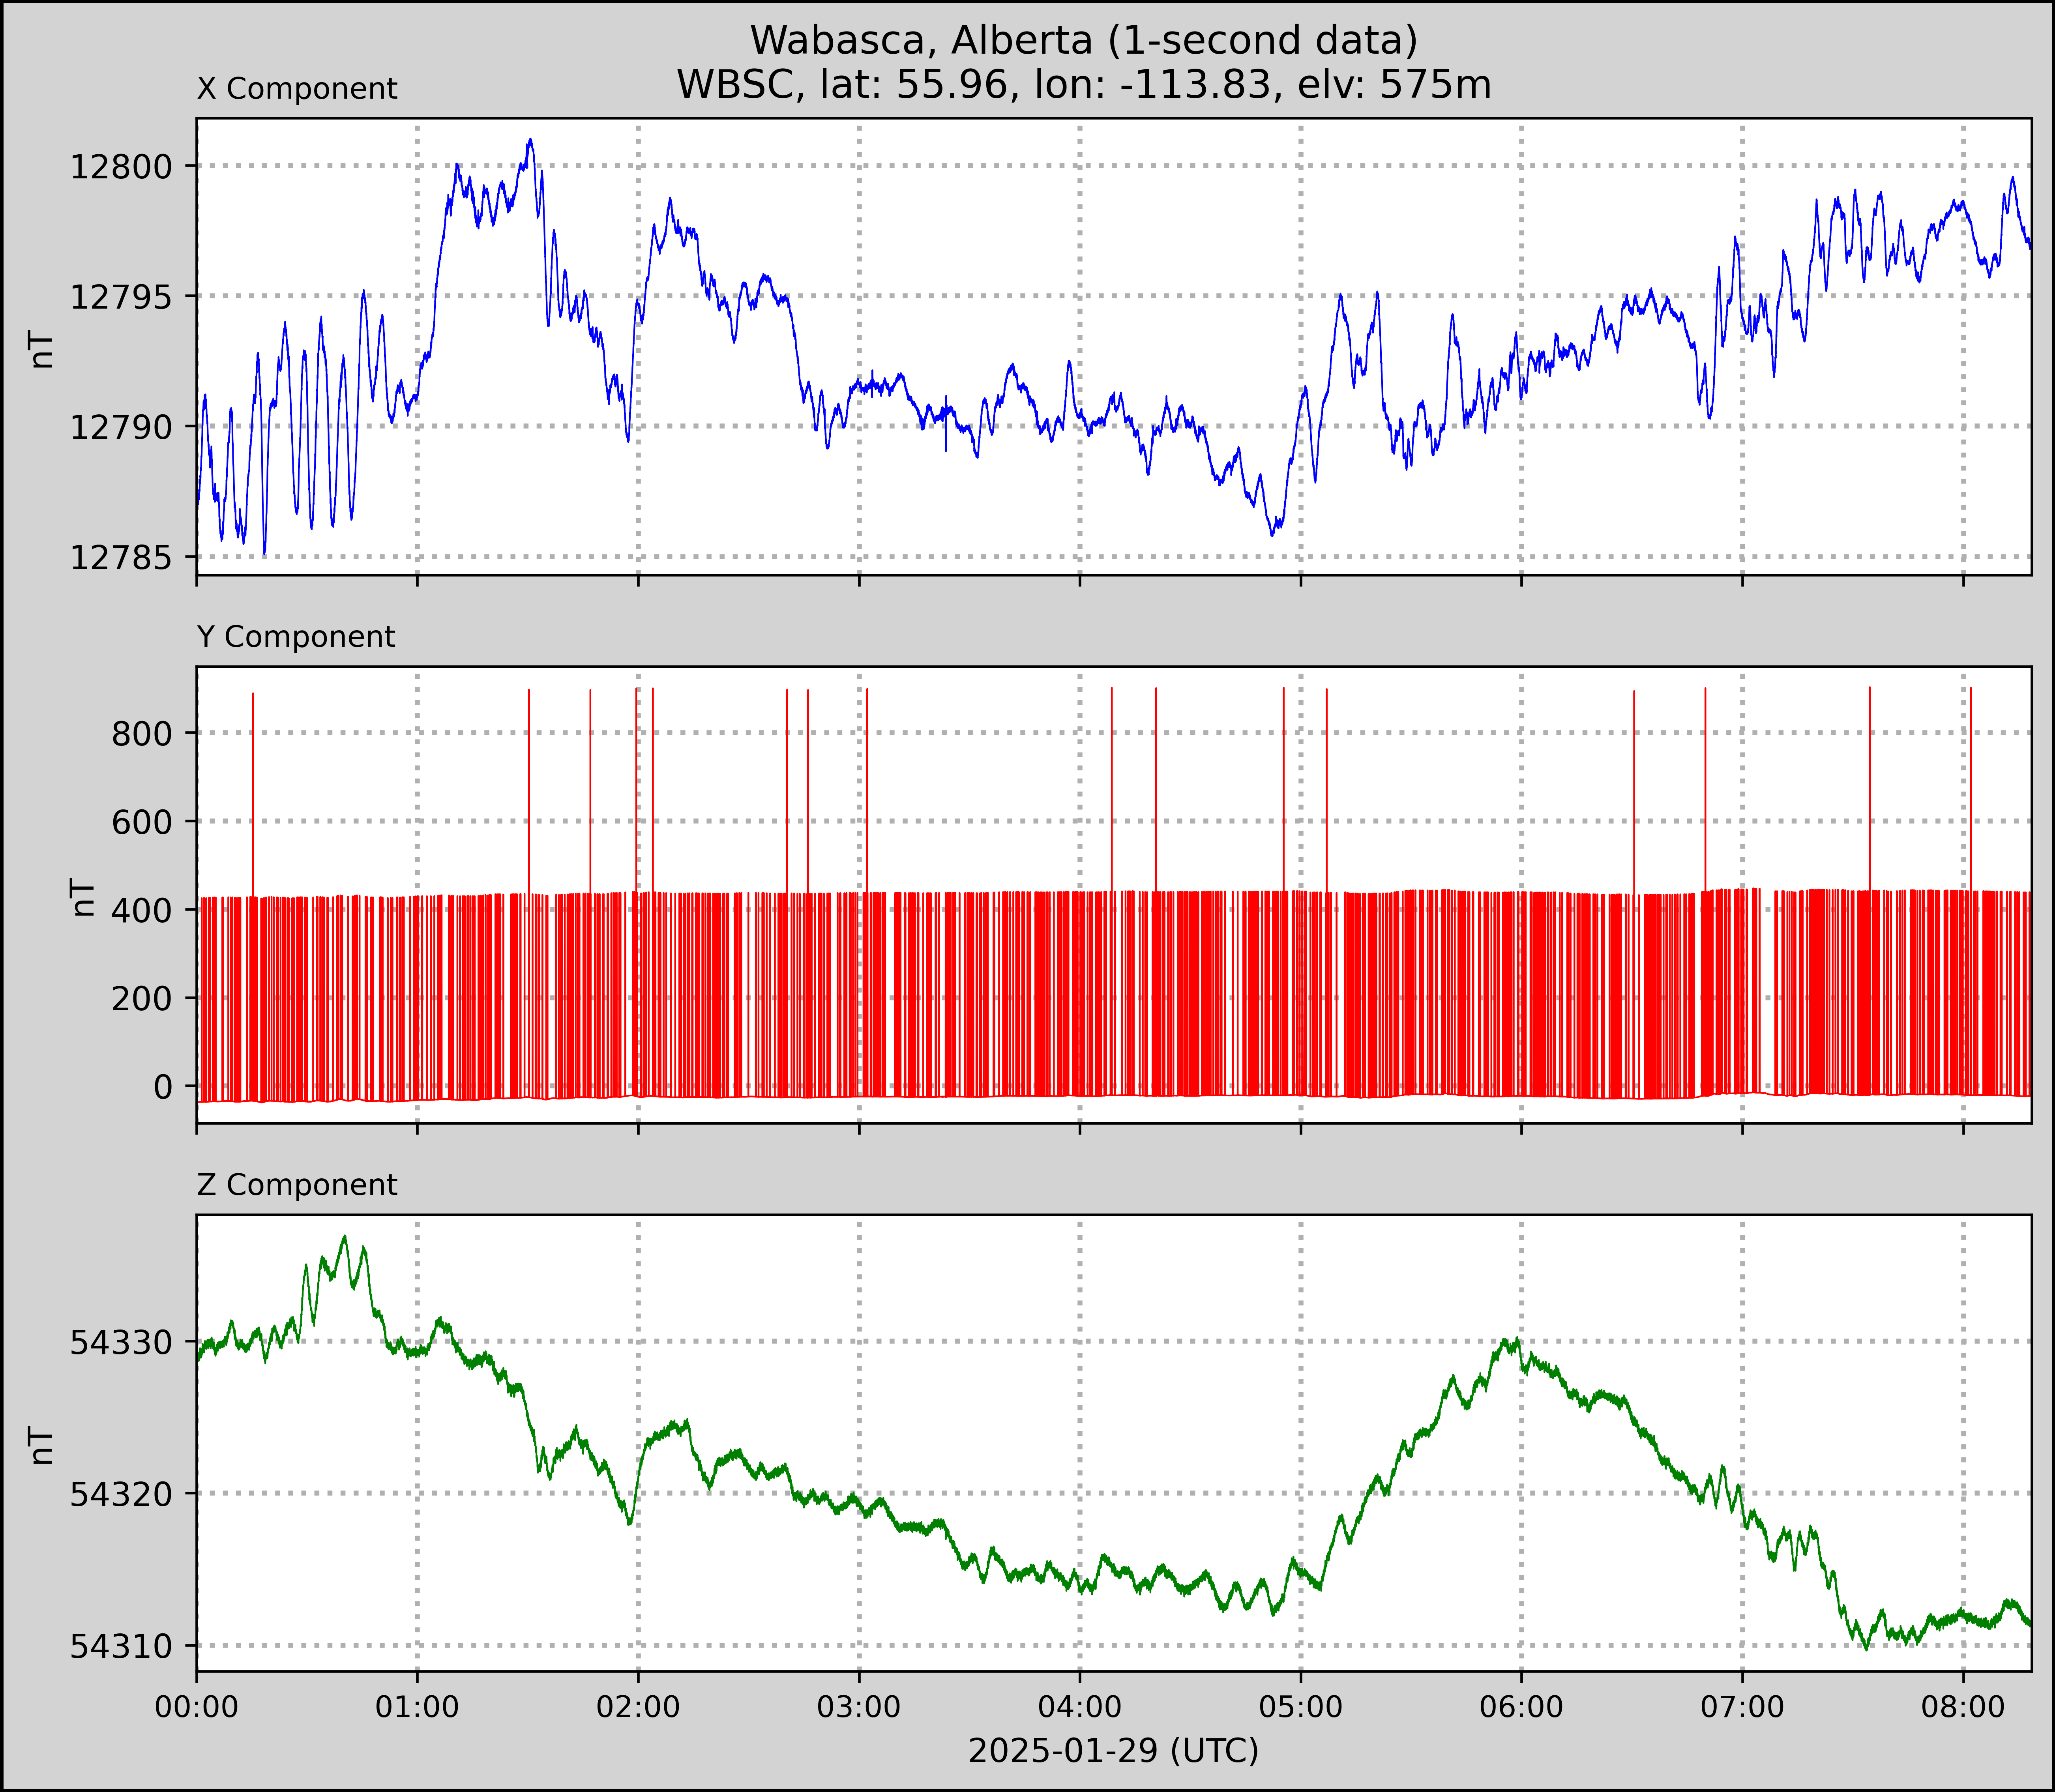Click the '2025-01-29 (UTC)' axis label

[1113, 1751]
